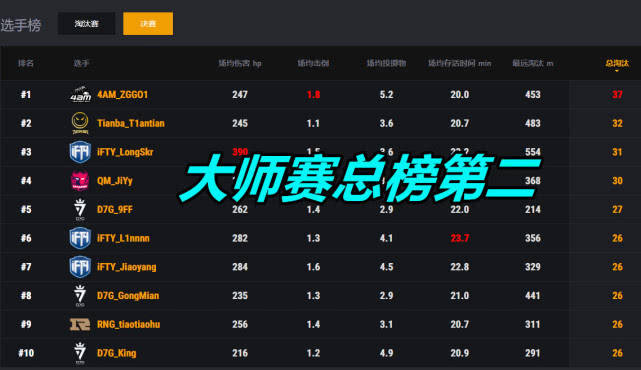Image resolution: width=641 pixels, height=370 pixels.
Task: Click D7G logo beside D7G_King
Action: click(80, 353)
